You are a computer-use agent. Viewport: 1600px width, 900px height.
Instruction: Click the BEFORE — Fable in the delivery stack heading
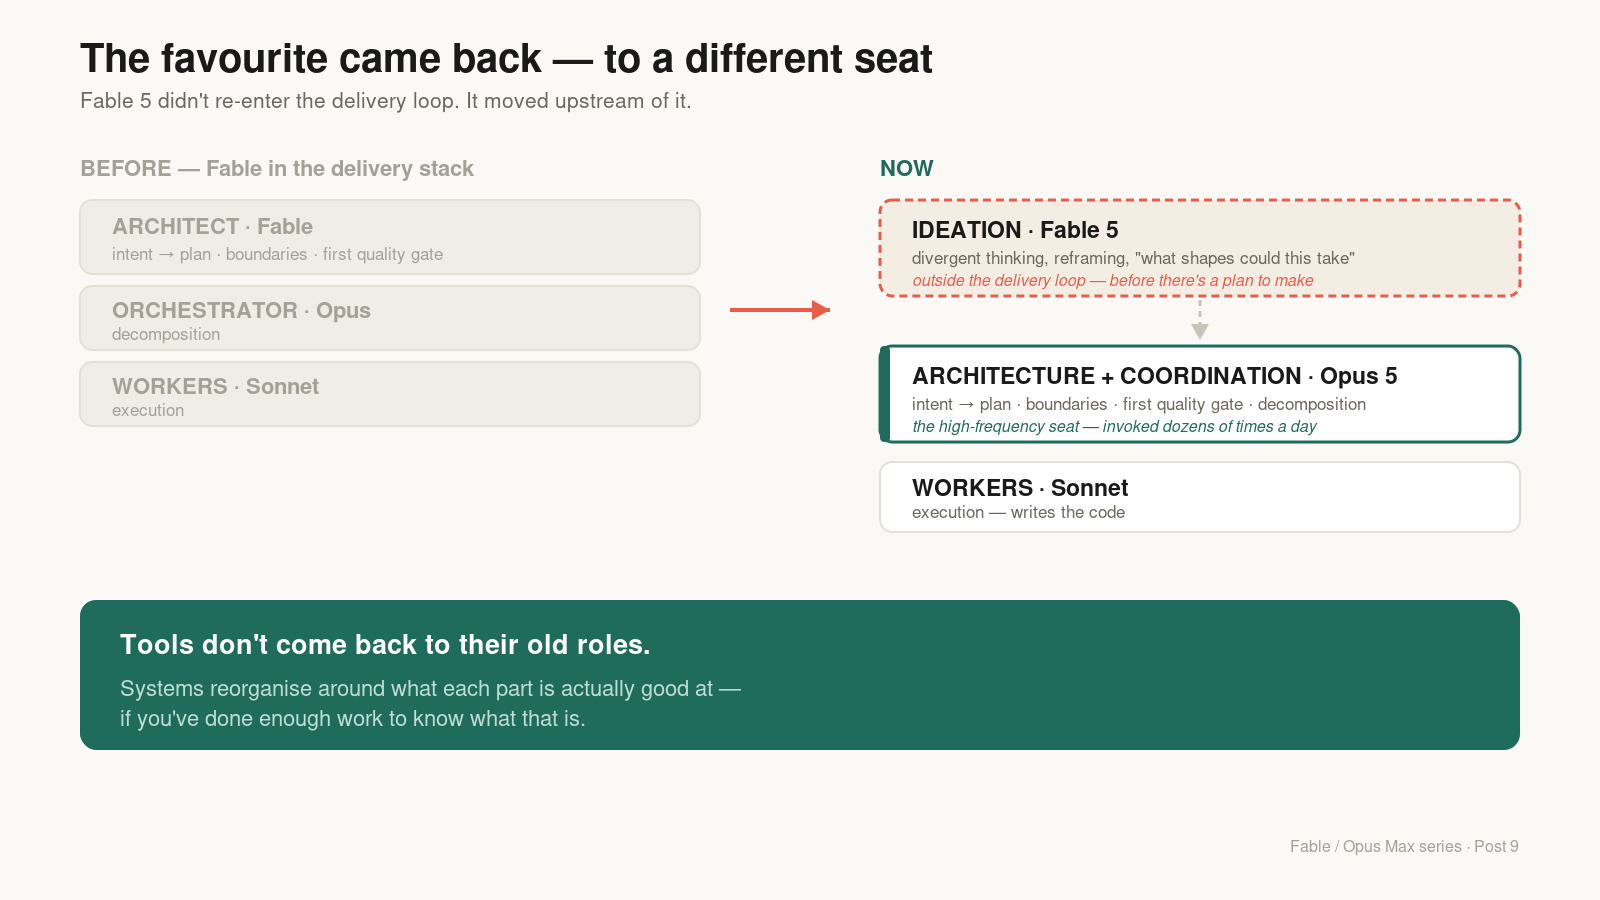tap(277, 168)
